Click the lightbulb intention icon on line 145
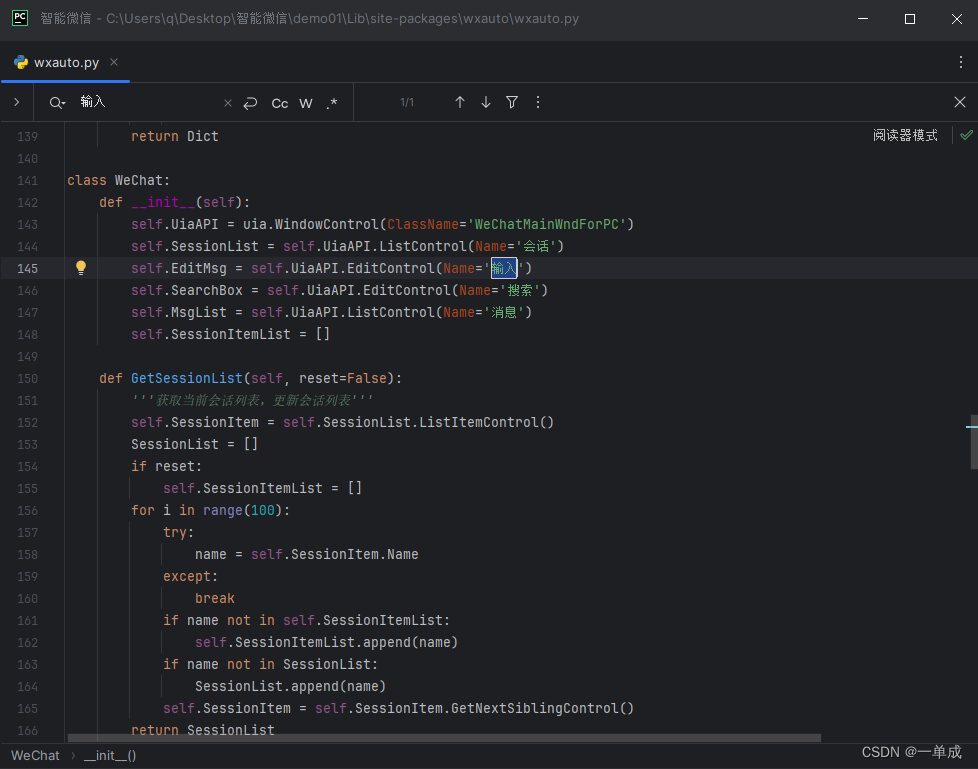Viewport: 978px width, 769px height. pyautogui.click(x=81, y=267)
